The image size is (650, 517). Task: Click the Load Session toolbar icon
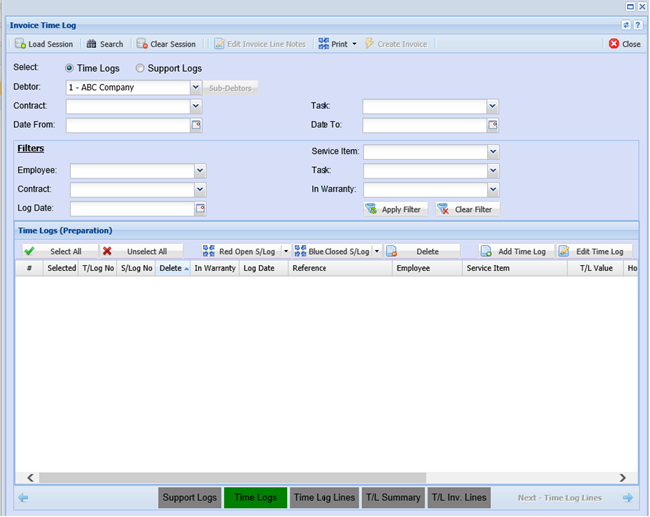(20, 44)
